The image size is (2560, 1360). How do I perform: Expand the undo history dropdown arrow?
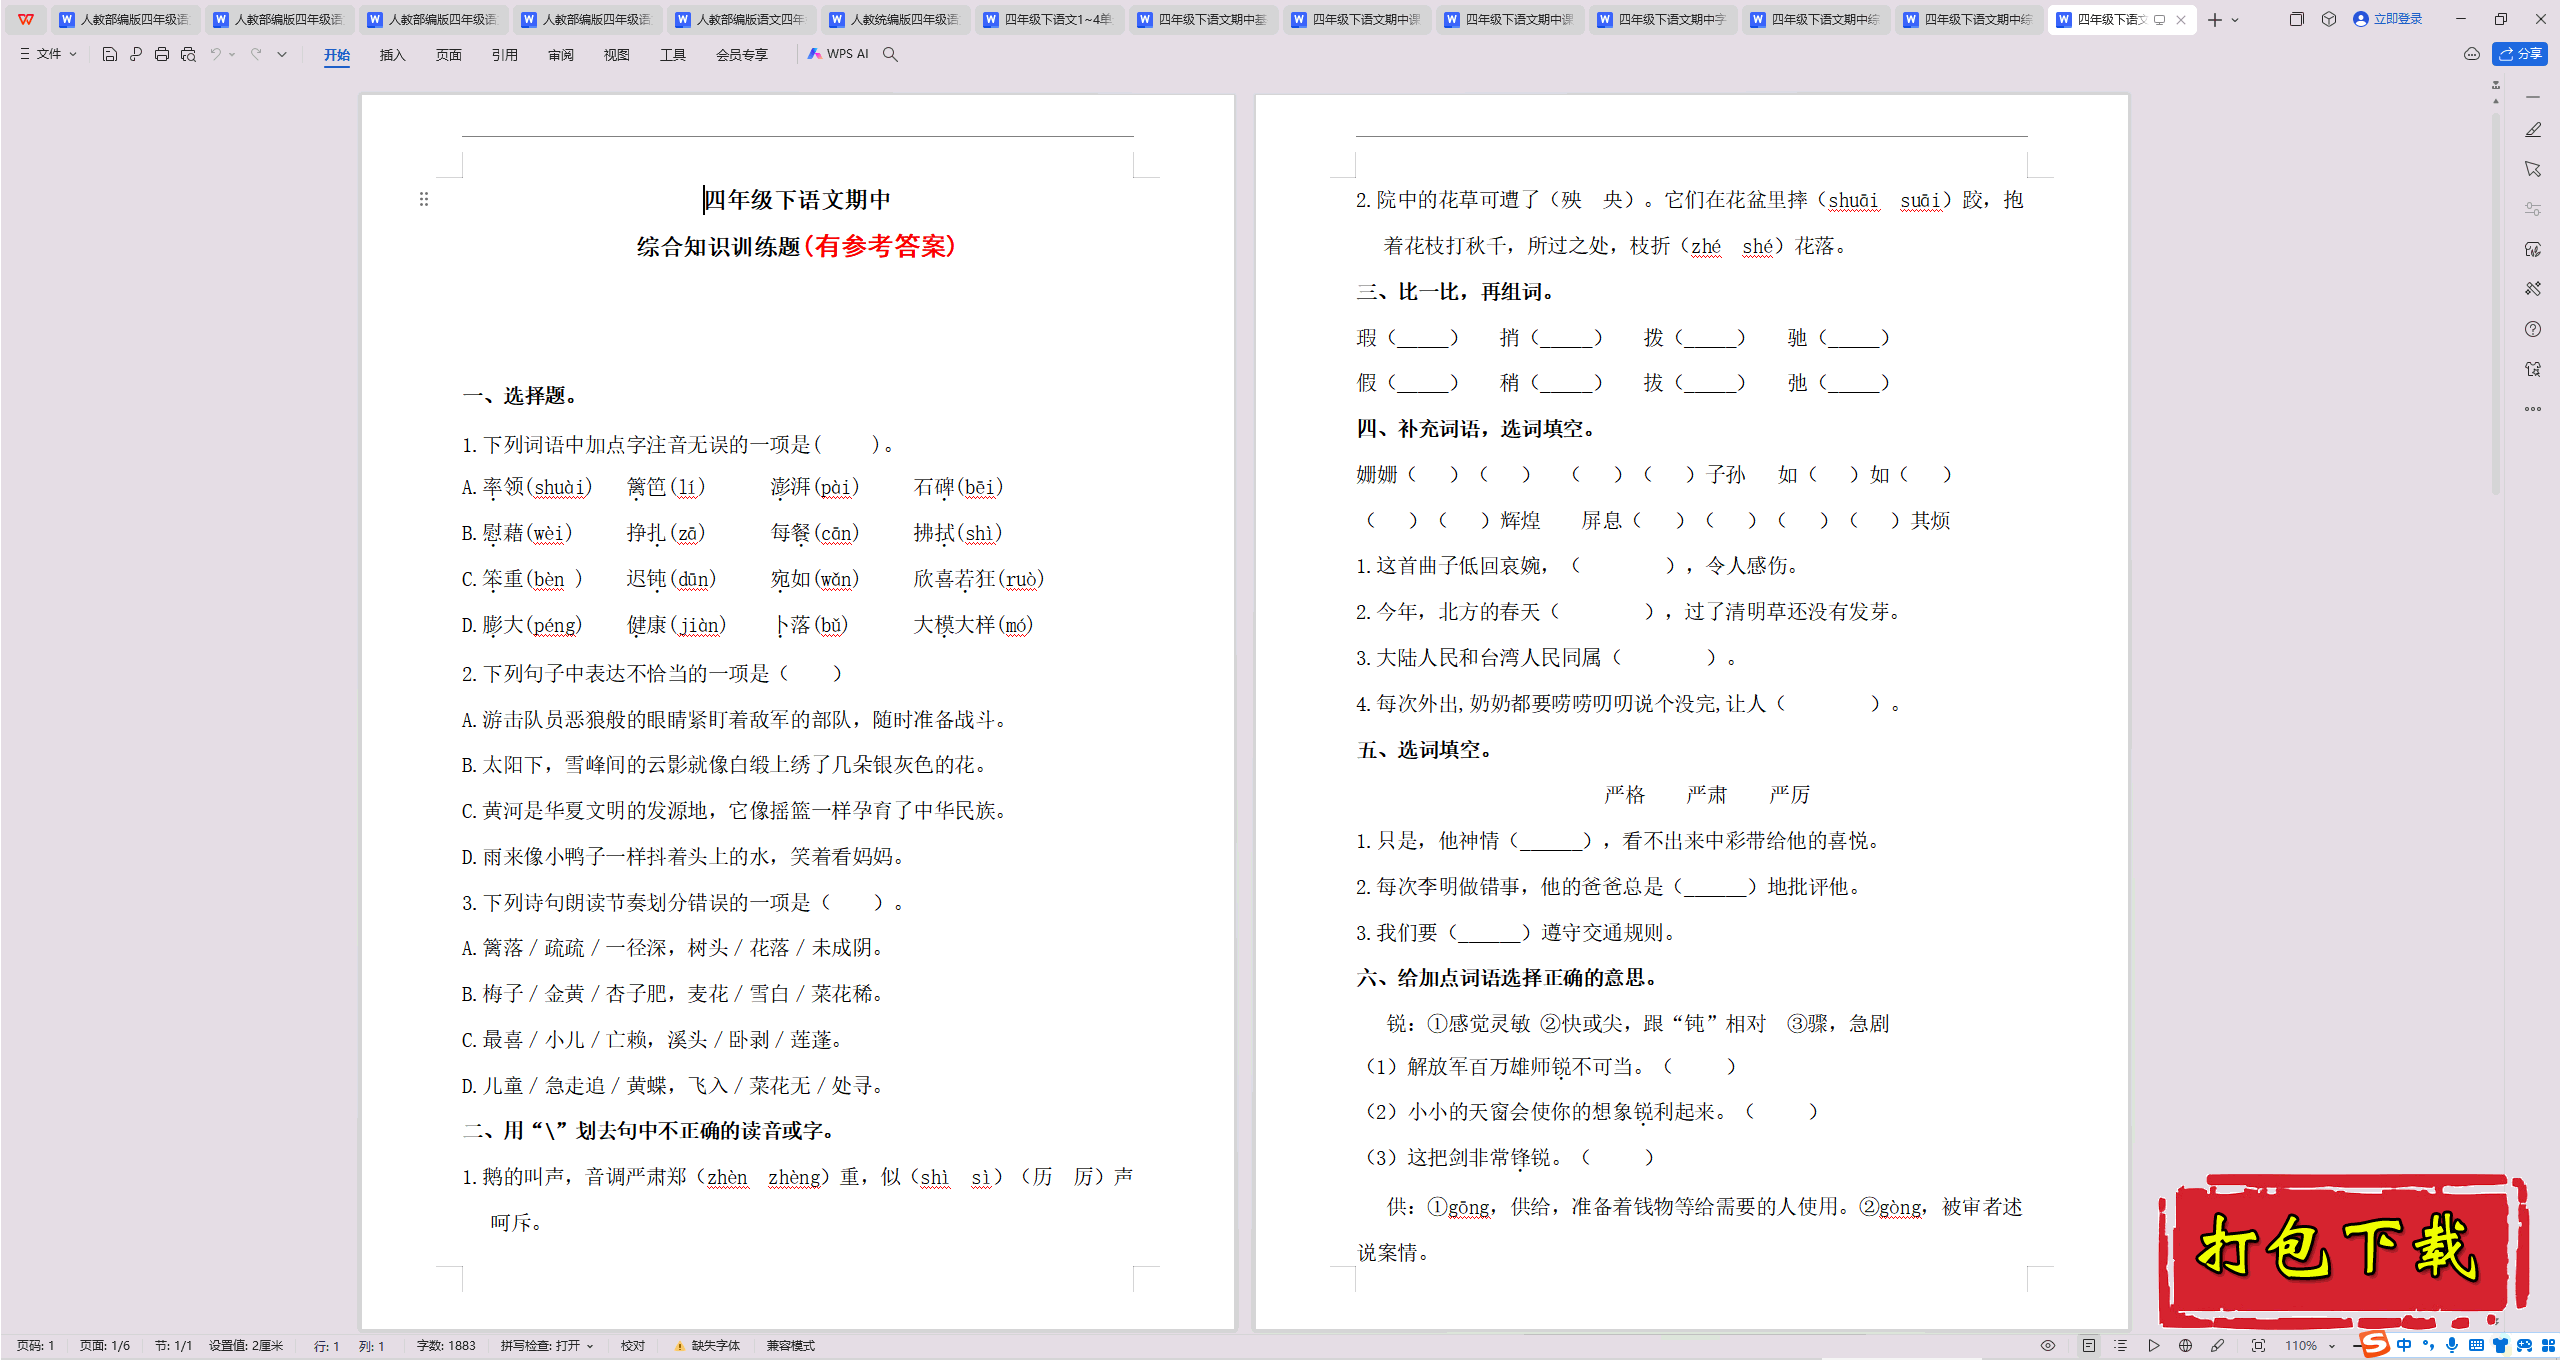coord(232,55)
